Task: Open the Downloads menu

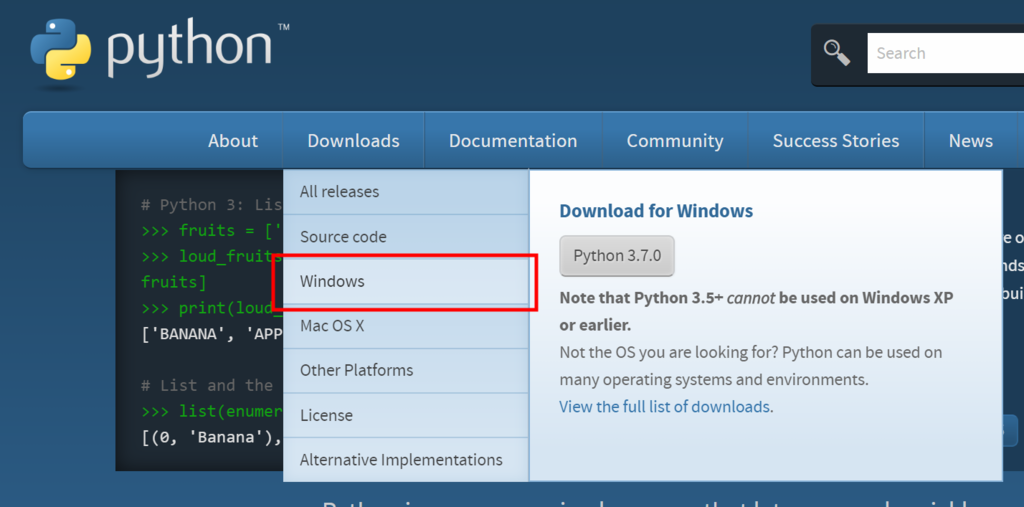Action: coord(353,140)
